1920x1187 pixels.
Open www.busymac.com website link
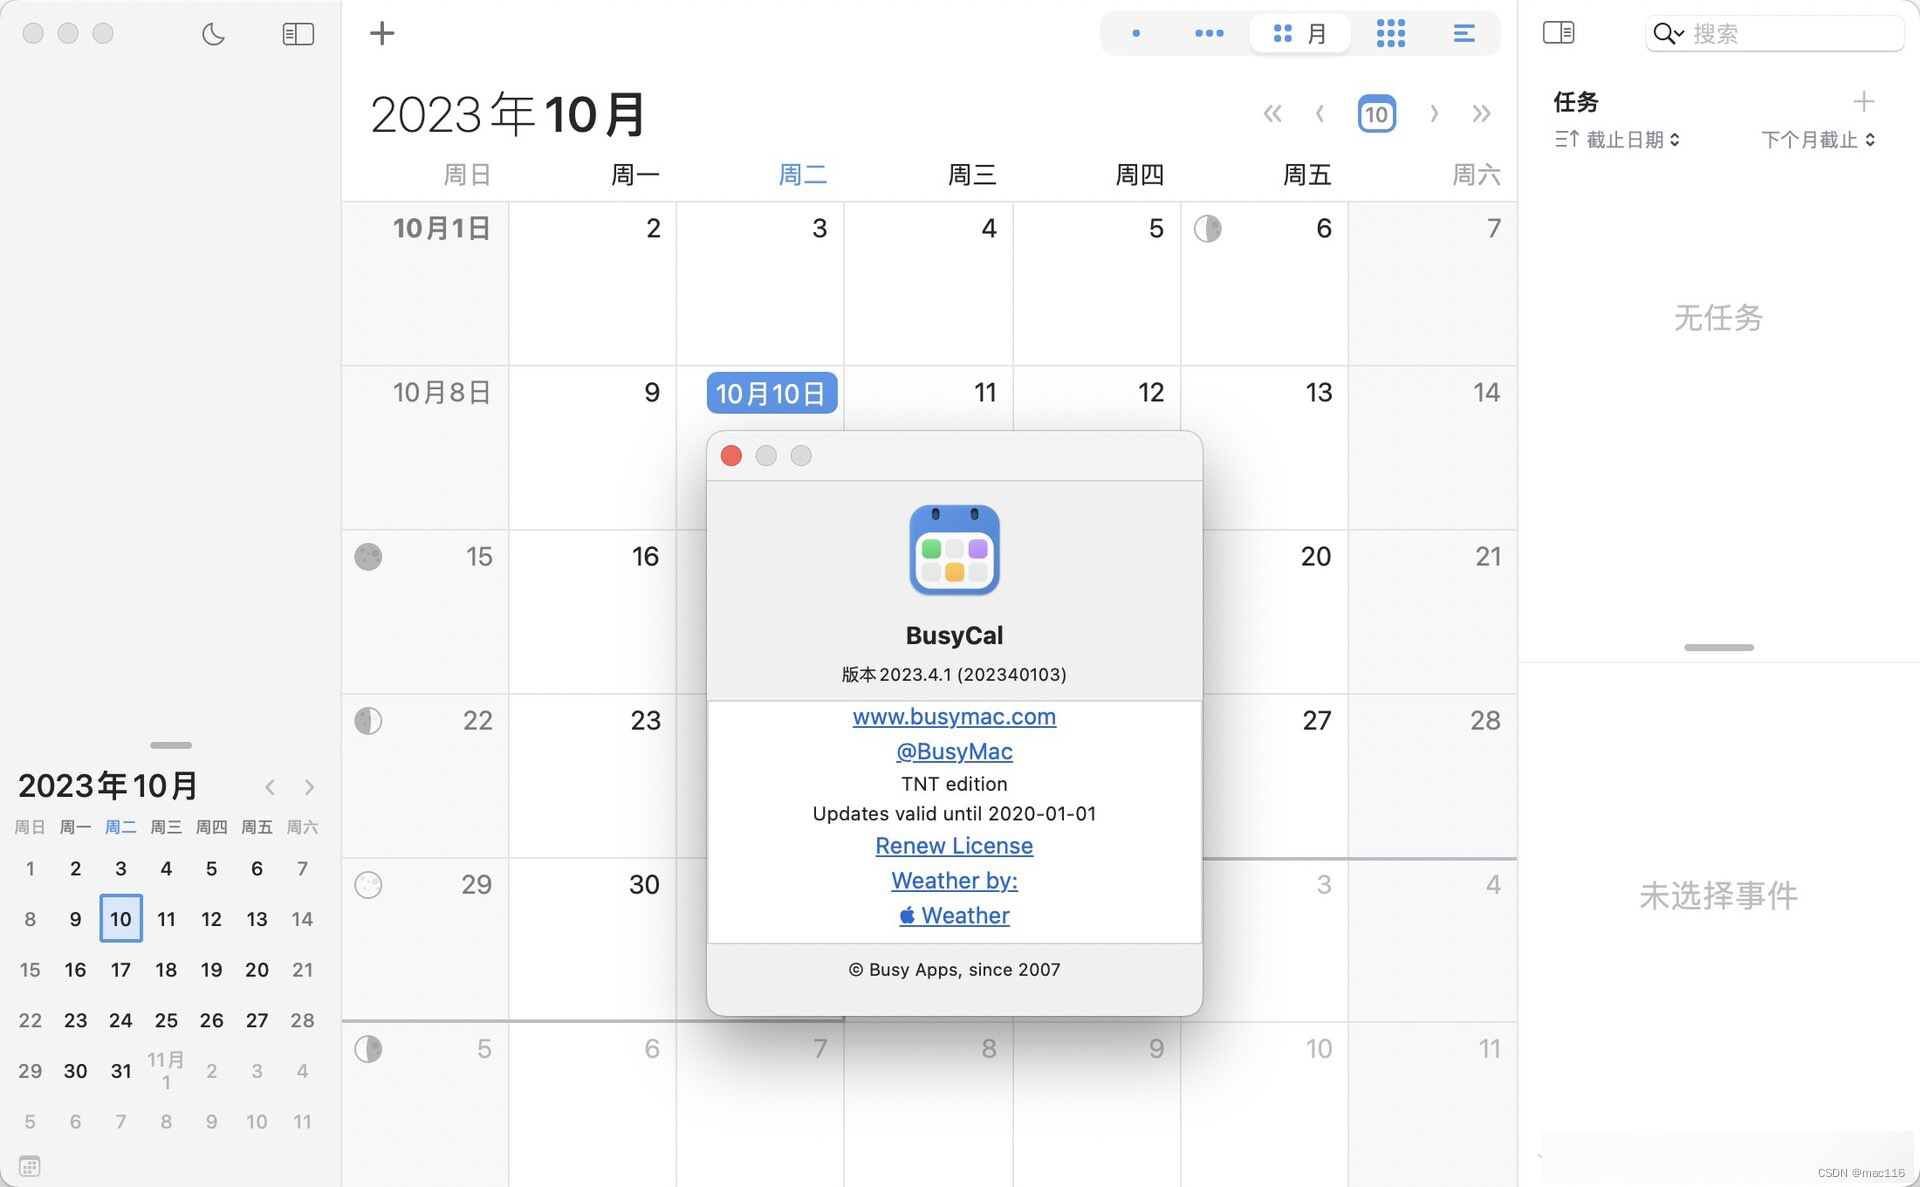[x=953, y=715]
